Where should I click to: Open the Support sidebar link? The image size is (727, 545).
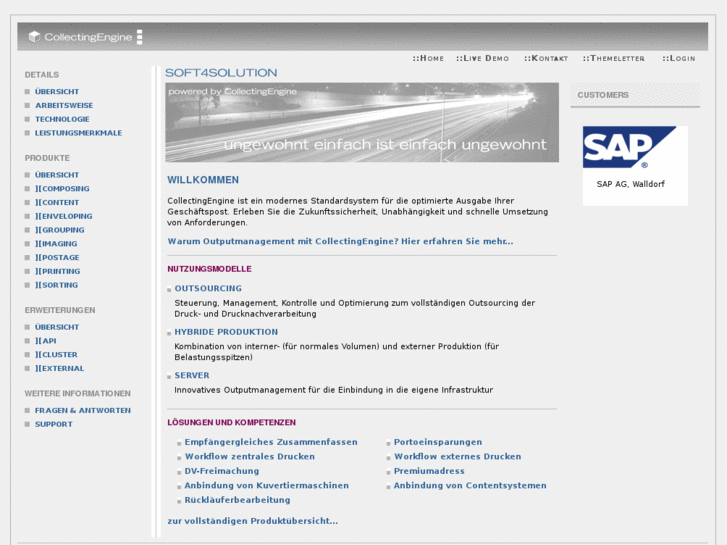pos(54,424)
